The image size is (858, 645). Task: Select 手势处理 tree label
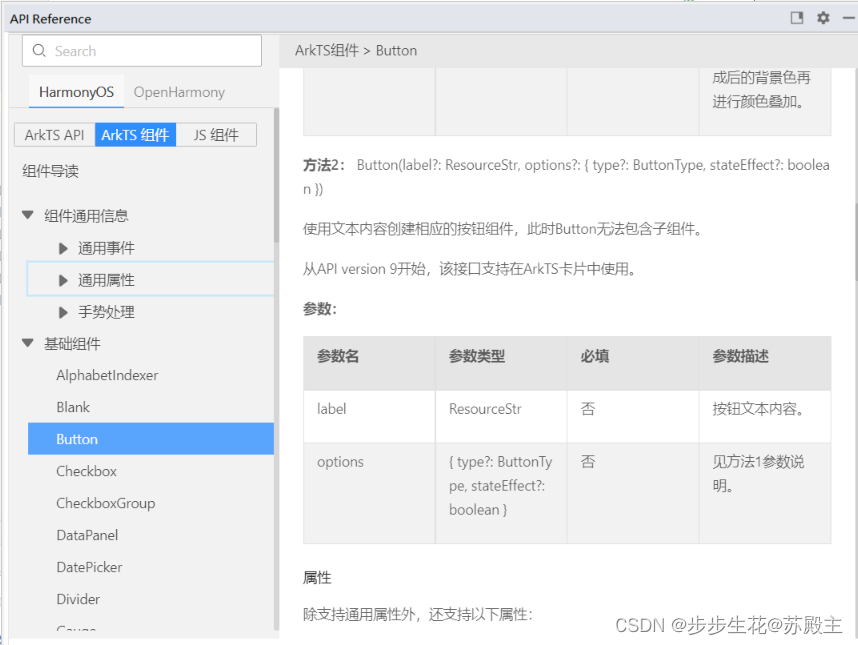(106, 312)
